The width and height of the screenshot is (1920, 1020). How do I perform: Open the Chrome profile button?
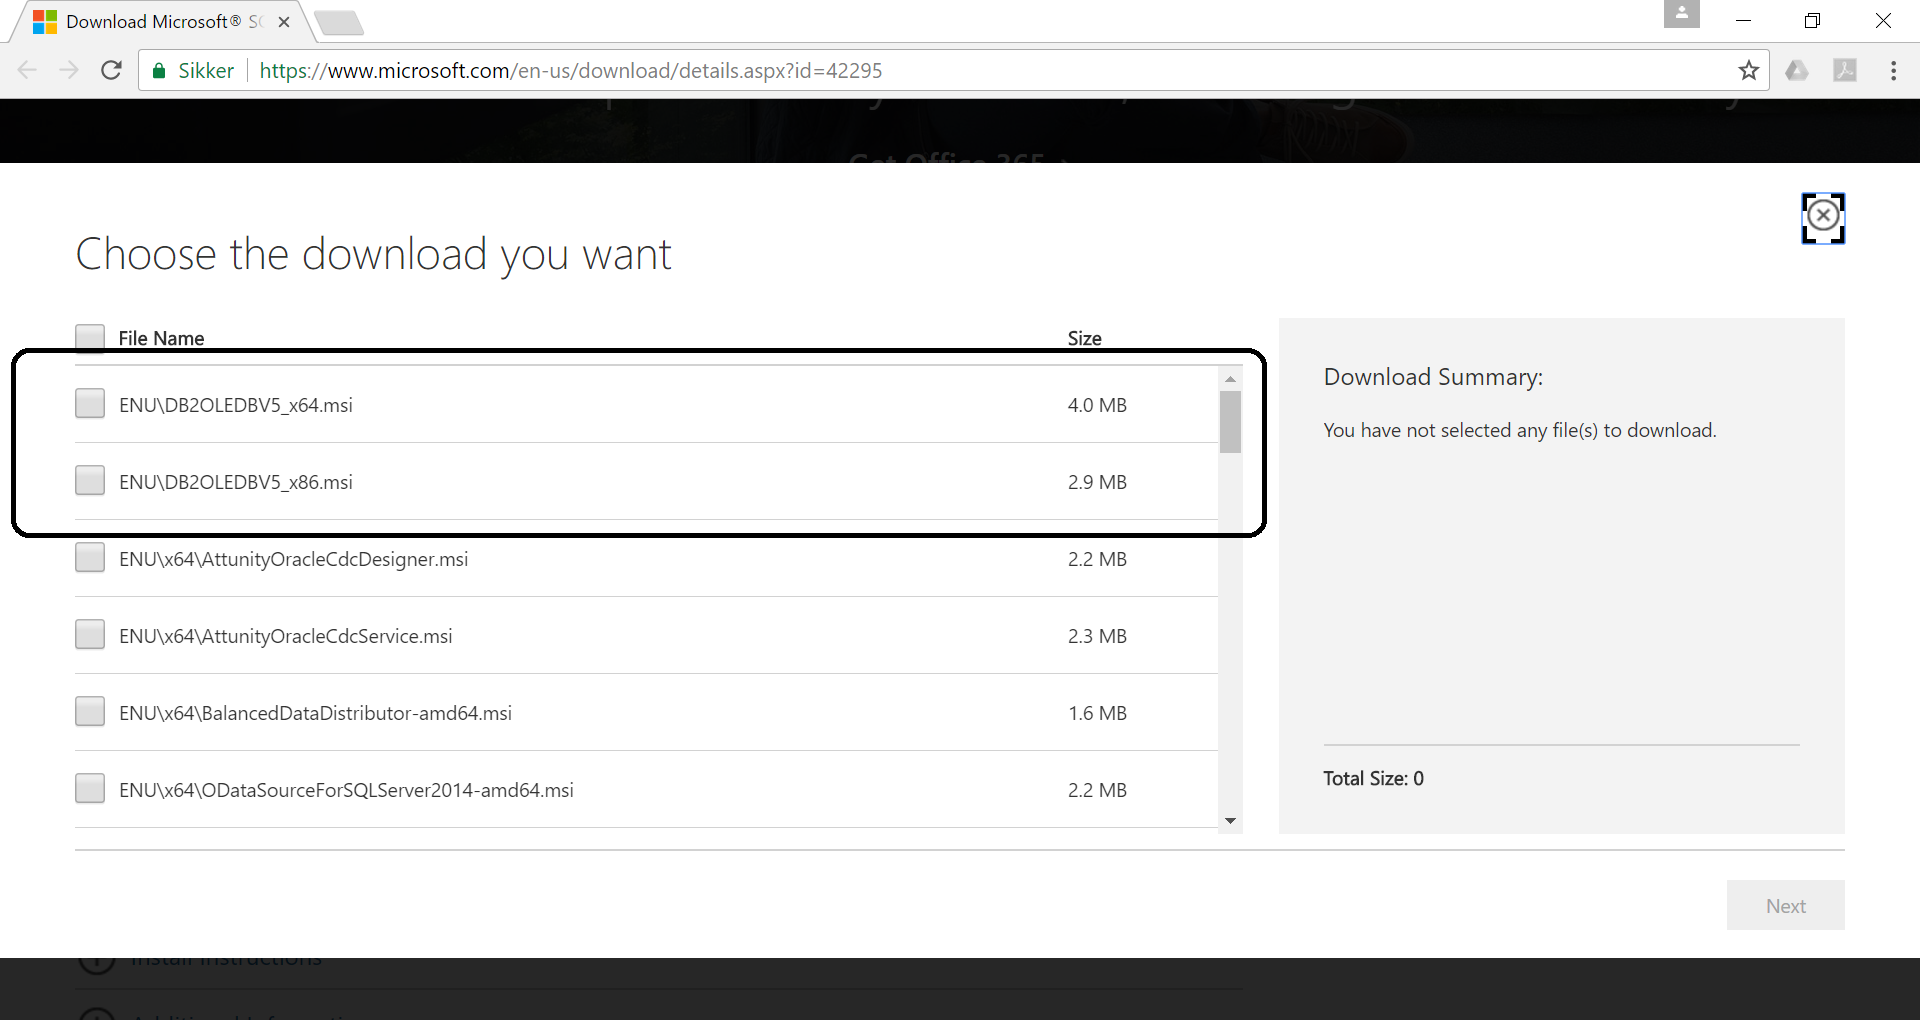coord(1681,14)
